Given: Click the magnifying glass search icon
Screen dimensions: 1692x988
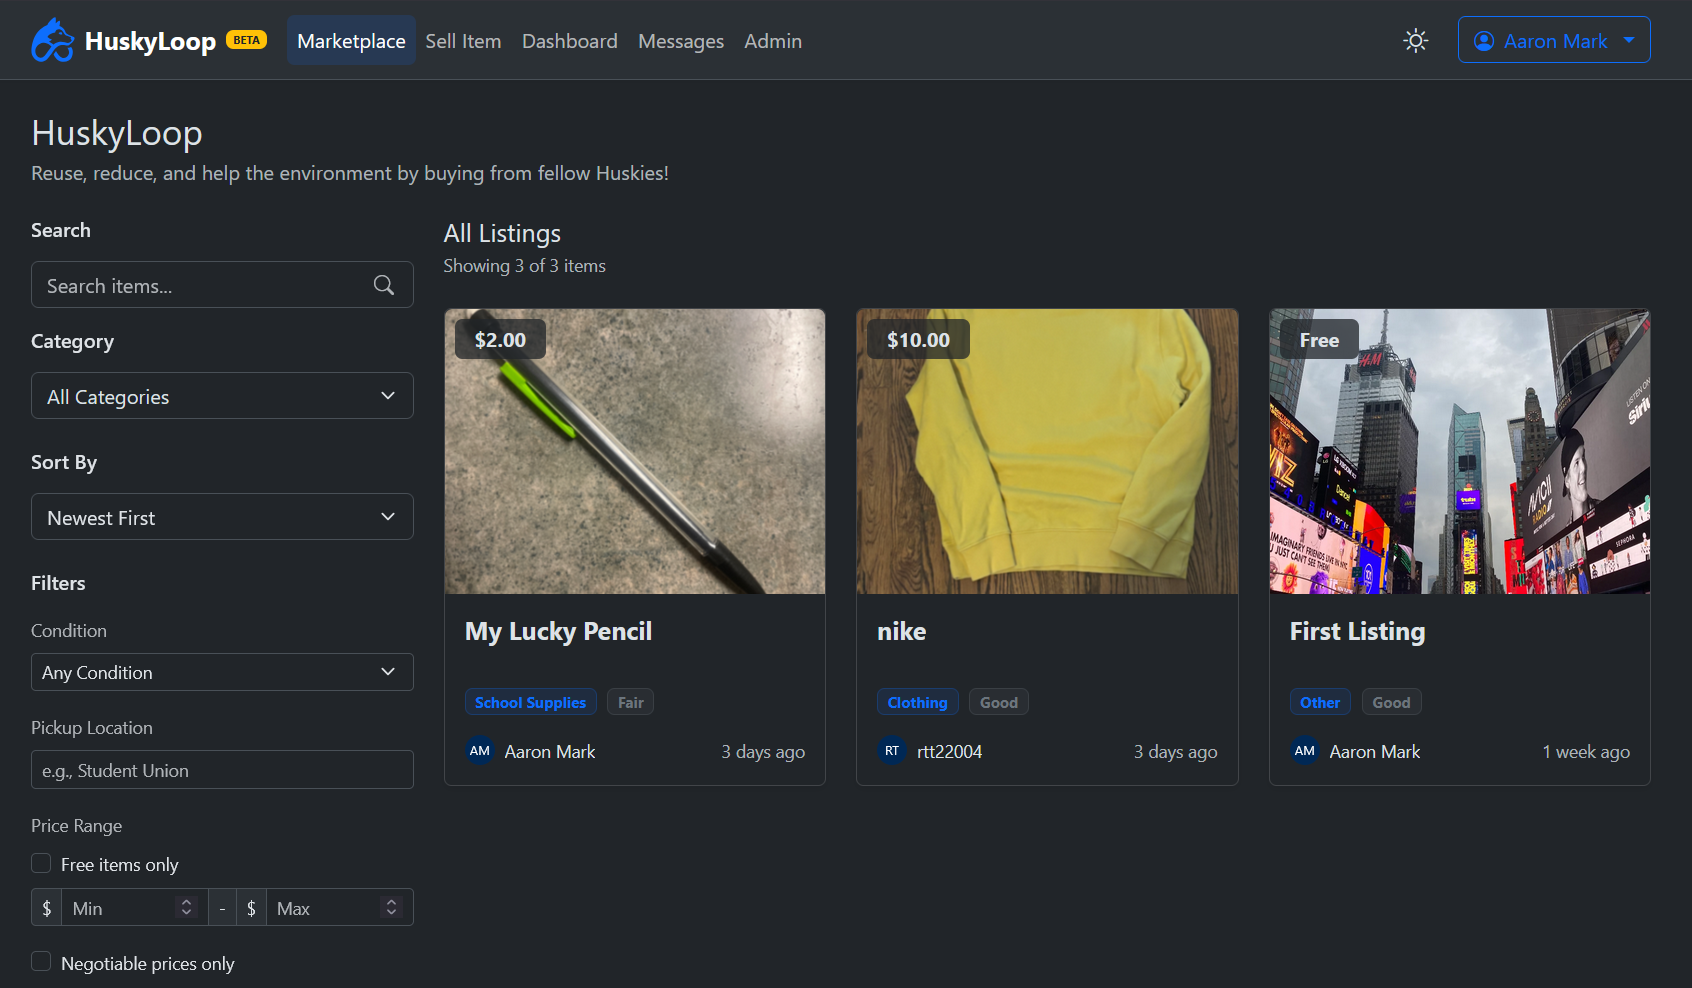Looking at the screenshot, I should click(x=384, y=285).
